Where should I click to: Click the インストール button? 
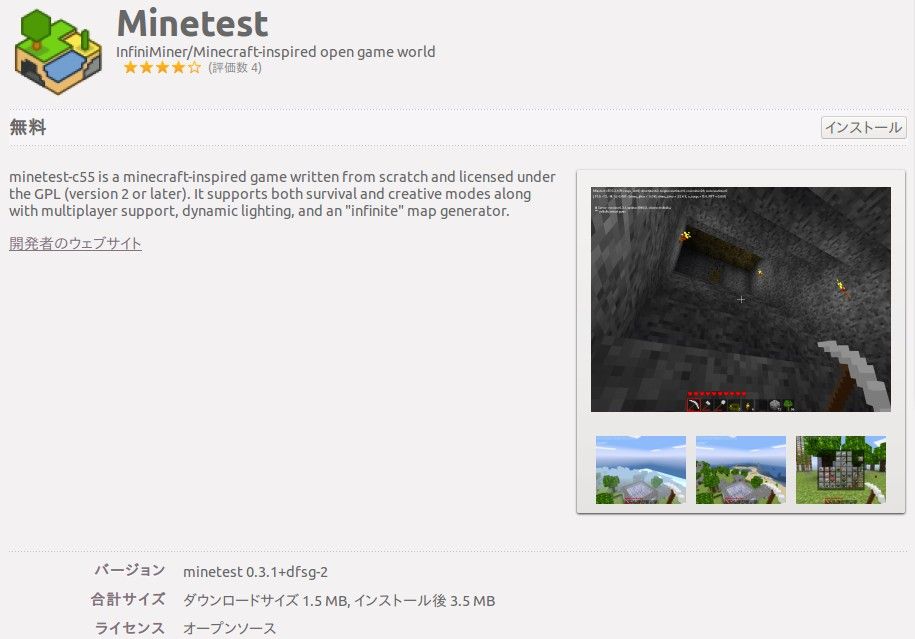(x=863, y=127)
